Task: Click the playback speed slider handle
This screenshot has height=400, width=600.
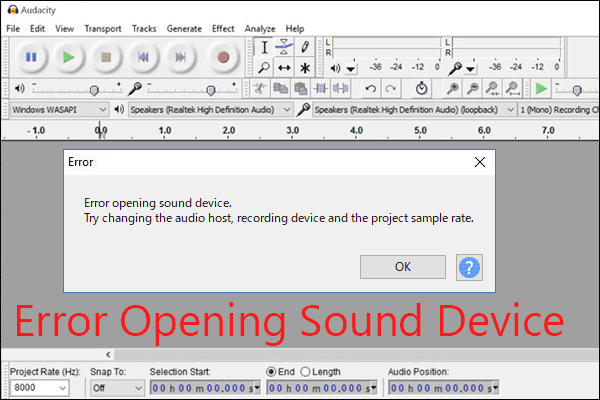Action: (577, 91)
